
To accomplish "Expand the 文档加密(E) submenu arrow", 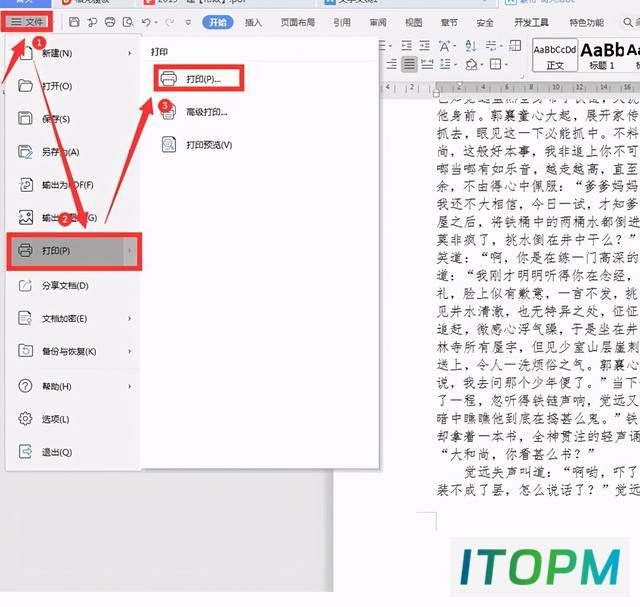I will pyautogui.click(x=130, y=318).
